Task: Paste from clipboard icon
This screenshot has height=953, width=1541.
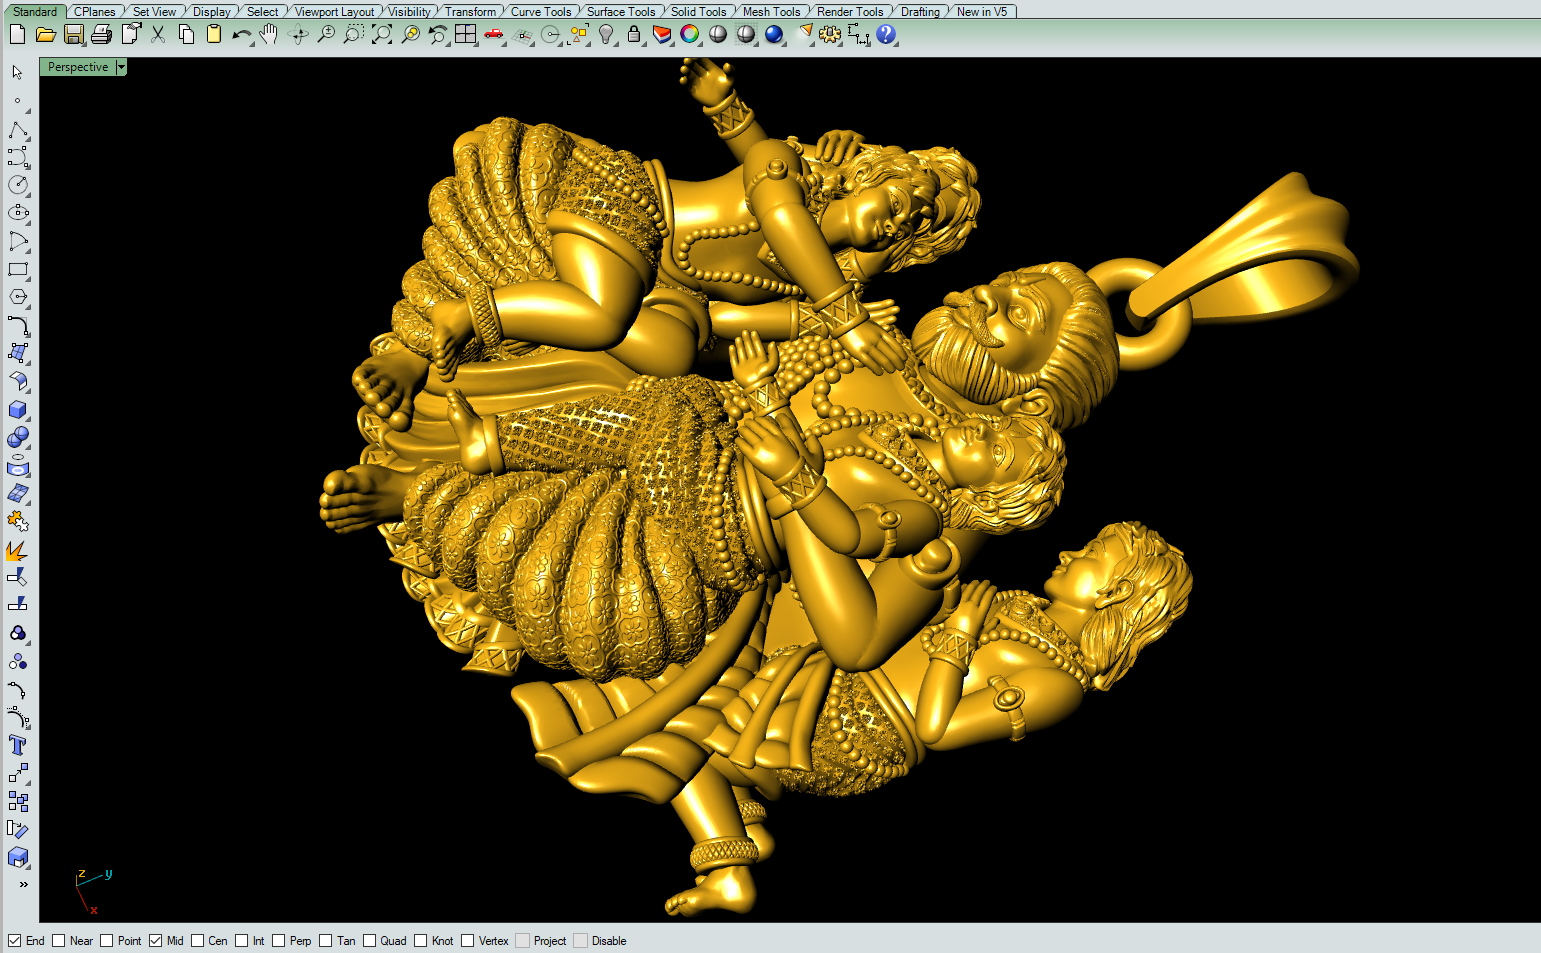Action: [x=214, y=34]
